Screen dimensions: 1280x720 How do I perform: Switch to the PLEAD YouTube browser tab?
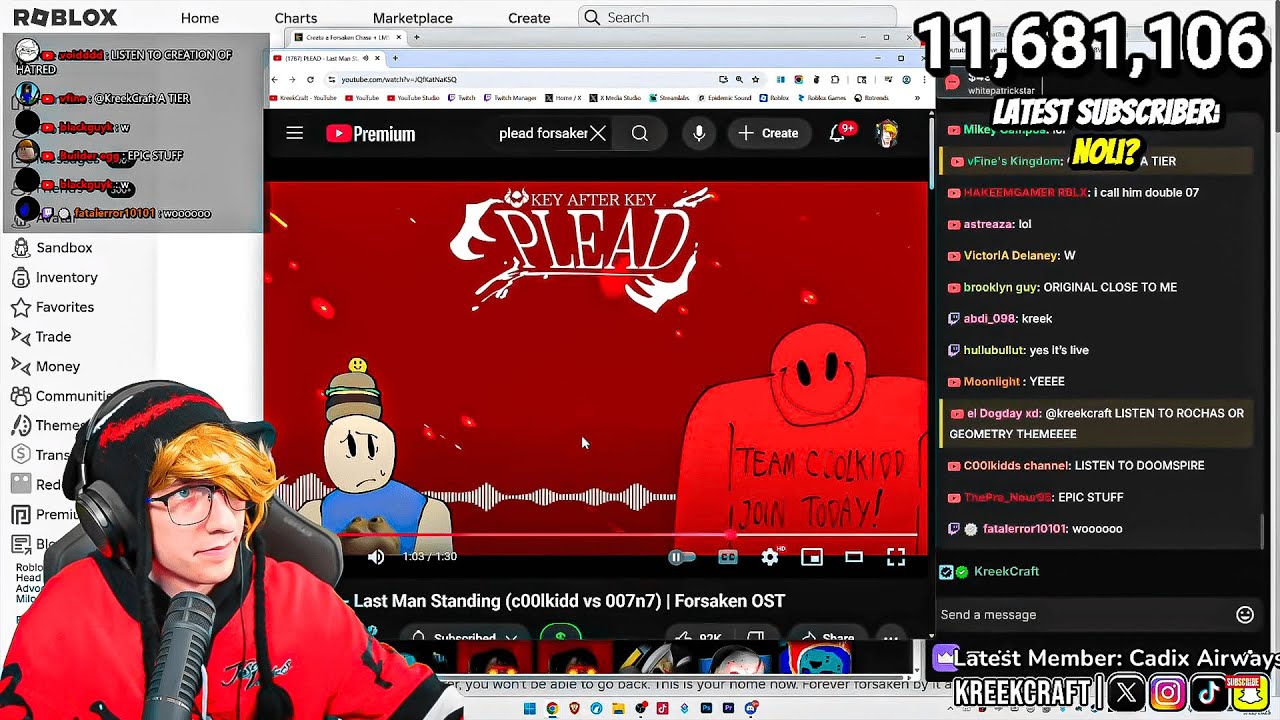pos(326,58)
